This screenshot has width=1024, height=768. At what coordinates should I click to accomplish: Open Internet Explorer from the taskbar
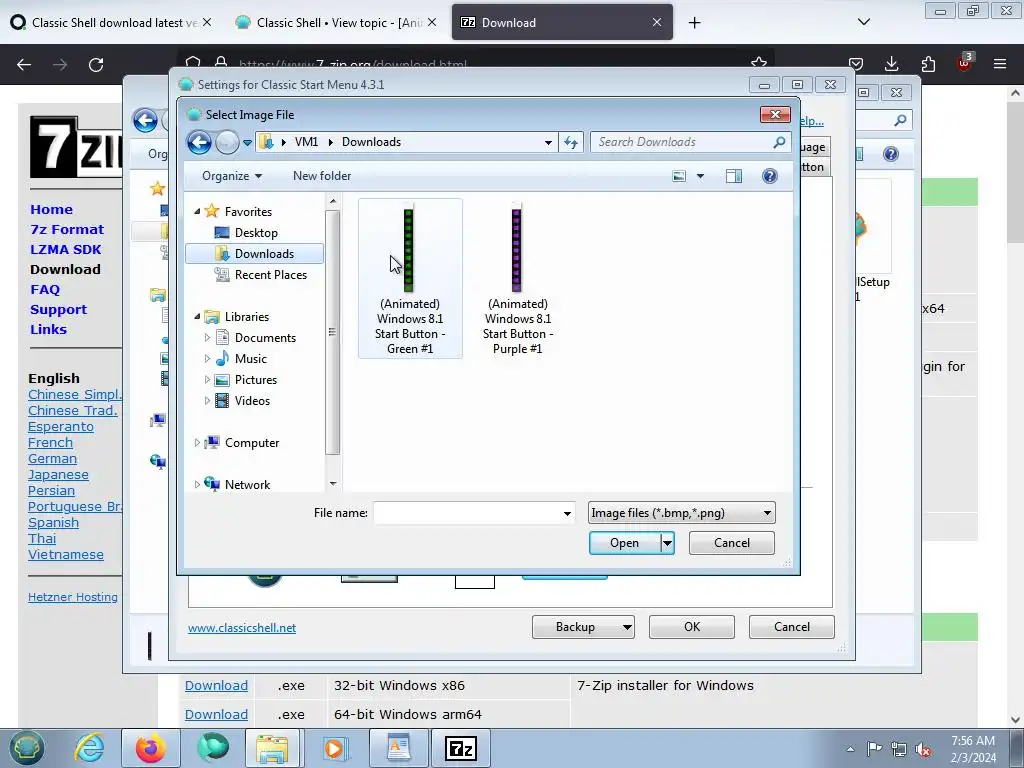coord(89,748)
